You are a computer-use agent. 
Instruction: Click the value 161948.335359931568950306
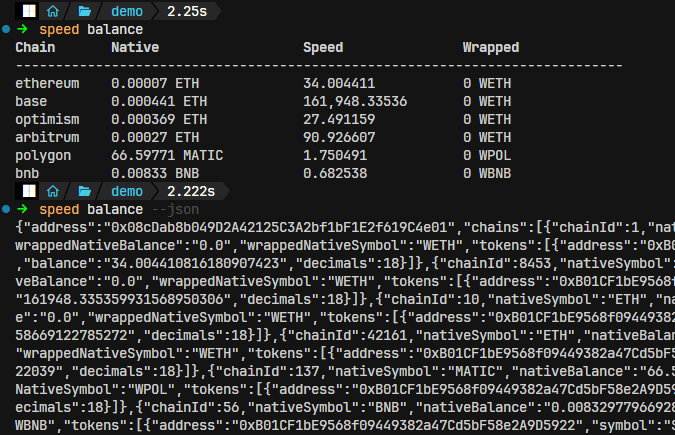pyautogui.click(x=123, y=299)
